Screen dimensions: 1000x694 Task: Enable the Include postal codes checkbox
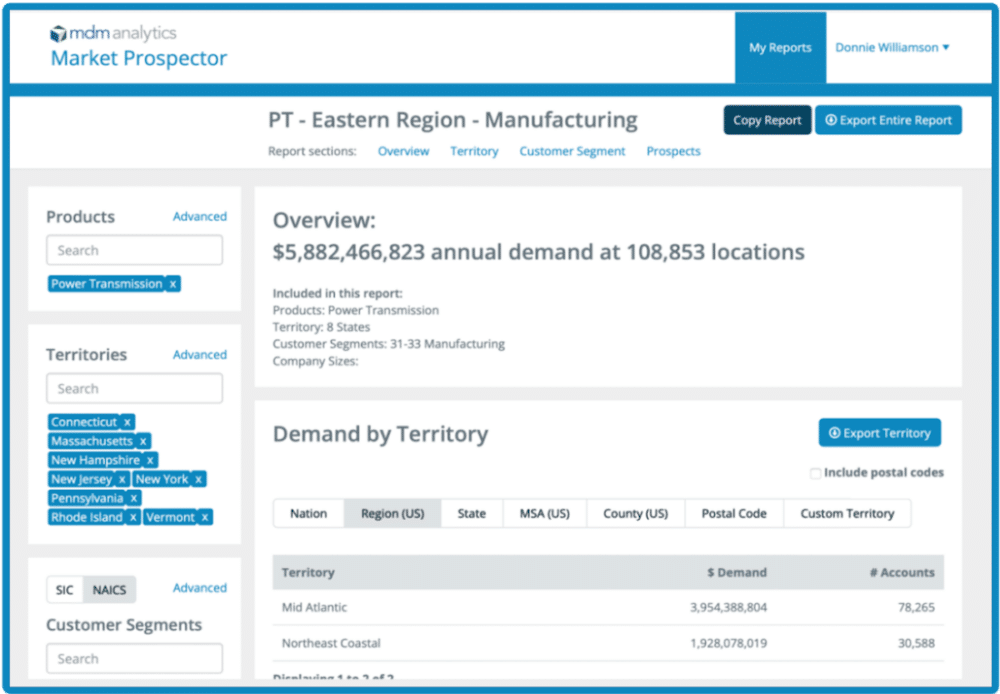coord(815,472)
